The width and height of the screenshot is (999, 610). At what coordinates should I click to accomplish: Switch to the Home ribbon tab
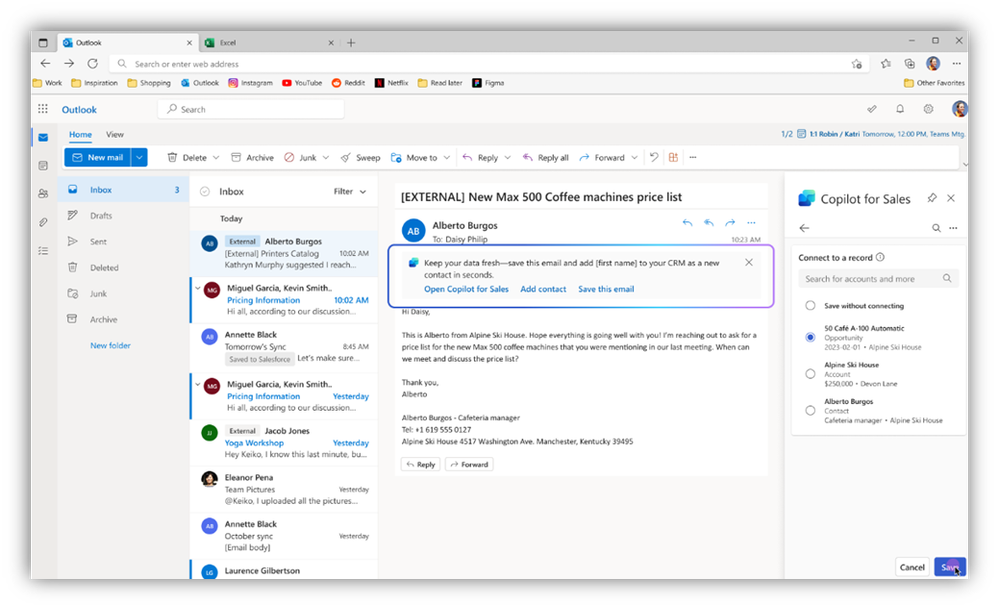[80, 134]
